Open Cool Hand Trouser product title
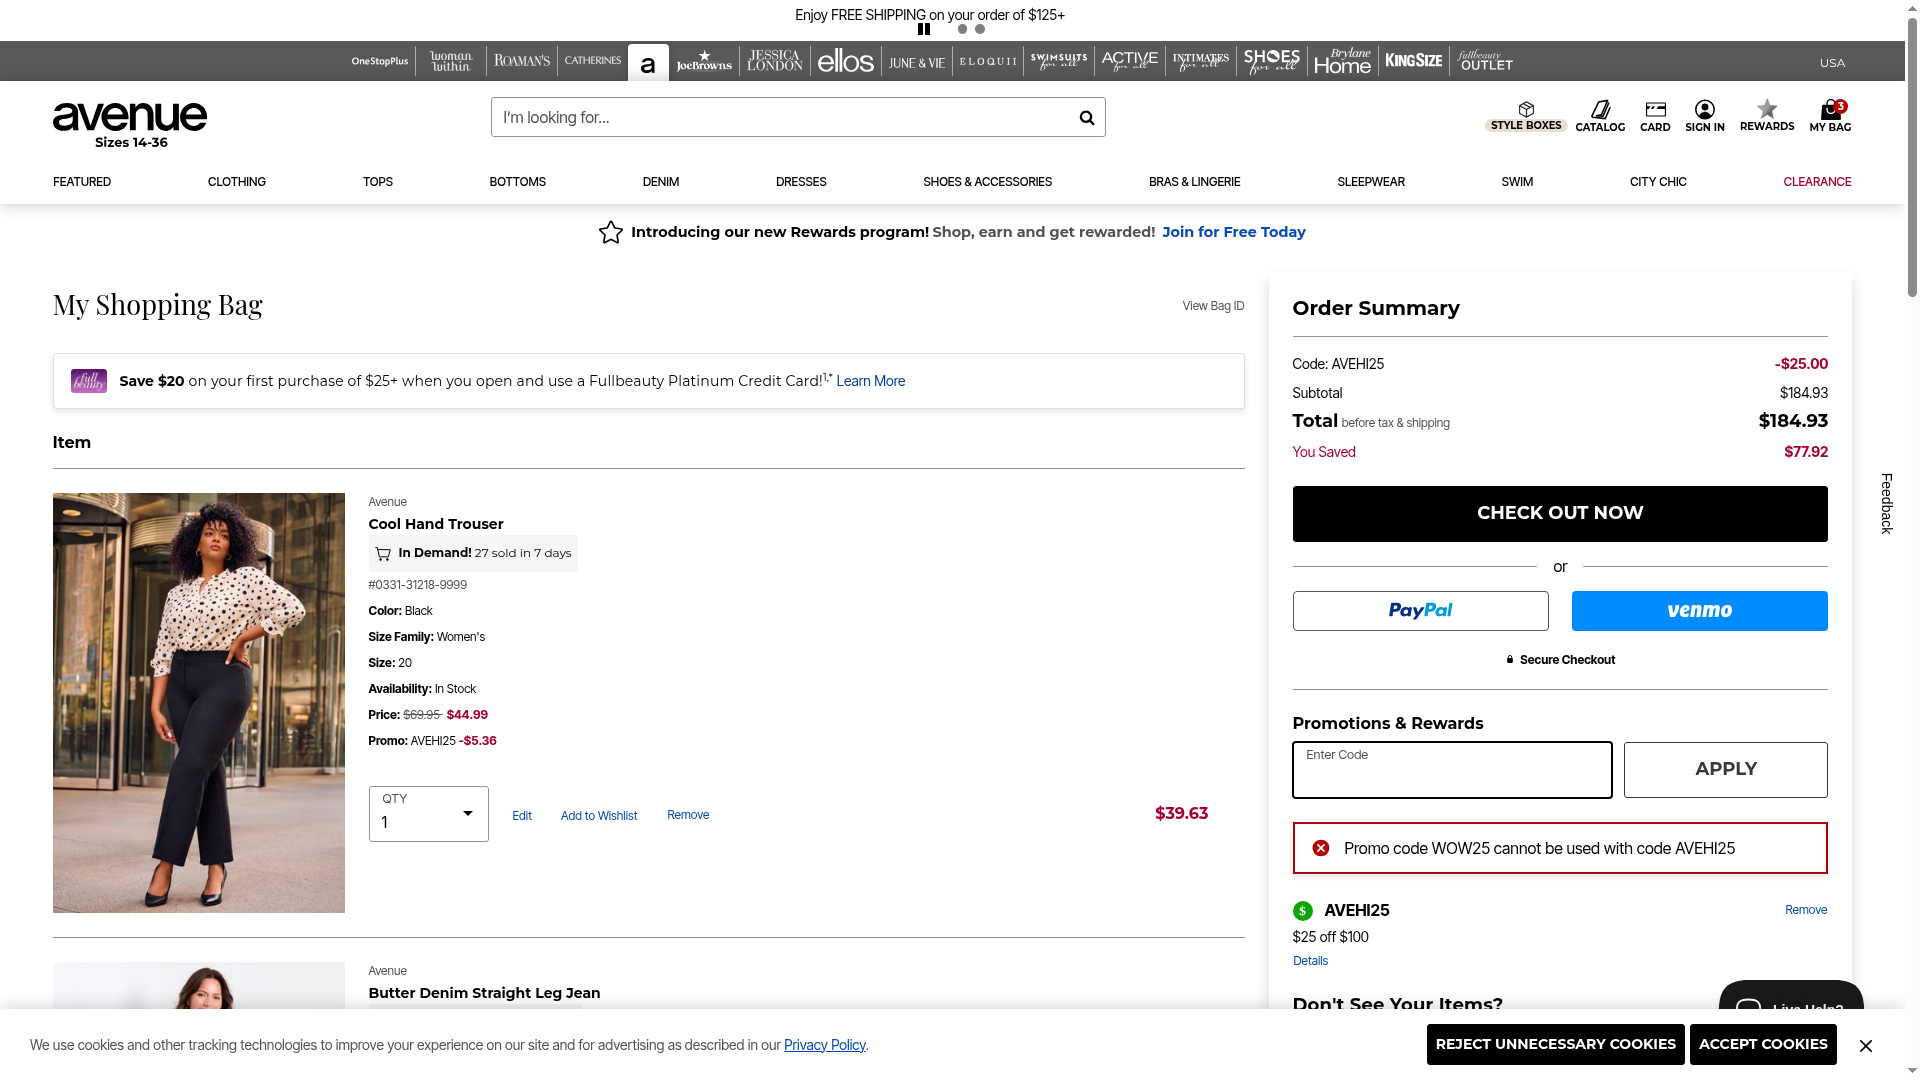The width and height of the screenshot is (1920, 1080). (x=436, y=524)
